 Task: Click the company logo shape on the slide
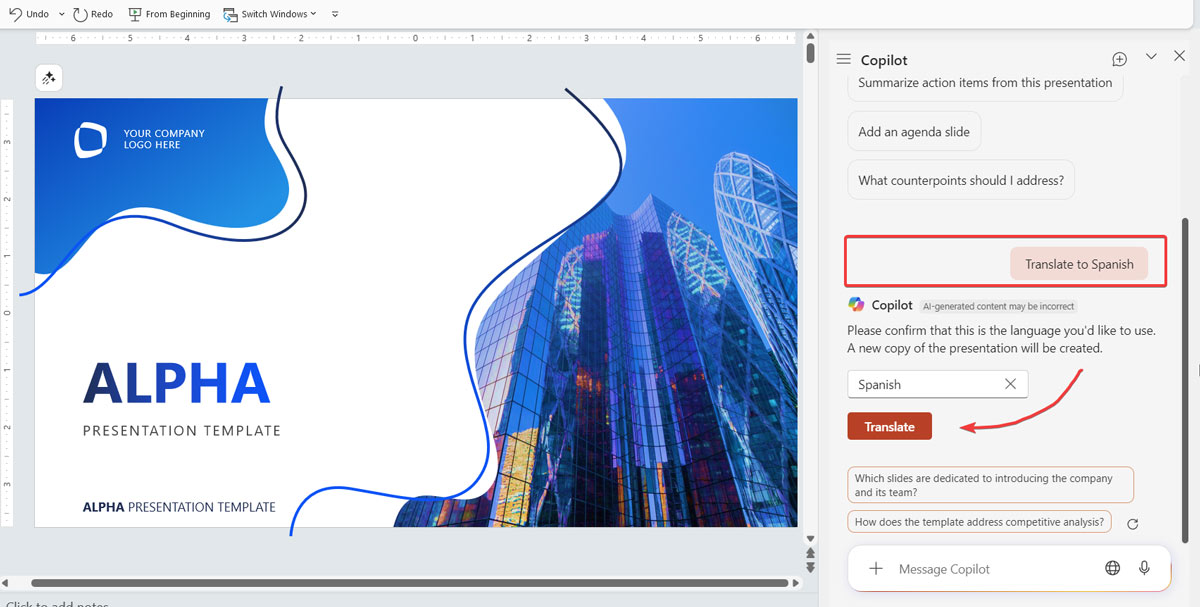[90, 140]
